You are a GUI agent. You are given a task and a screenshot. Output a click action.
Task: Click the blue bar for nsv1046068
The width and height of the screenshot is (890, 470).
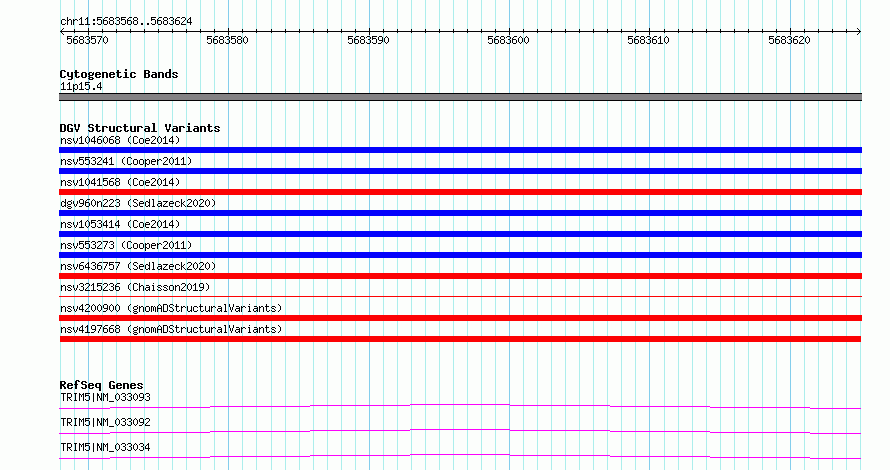click(x=460, y=150)
